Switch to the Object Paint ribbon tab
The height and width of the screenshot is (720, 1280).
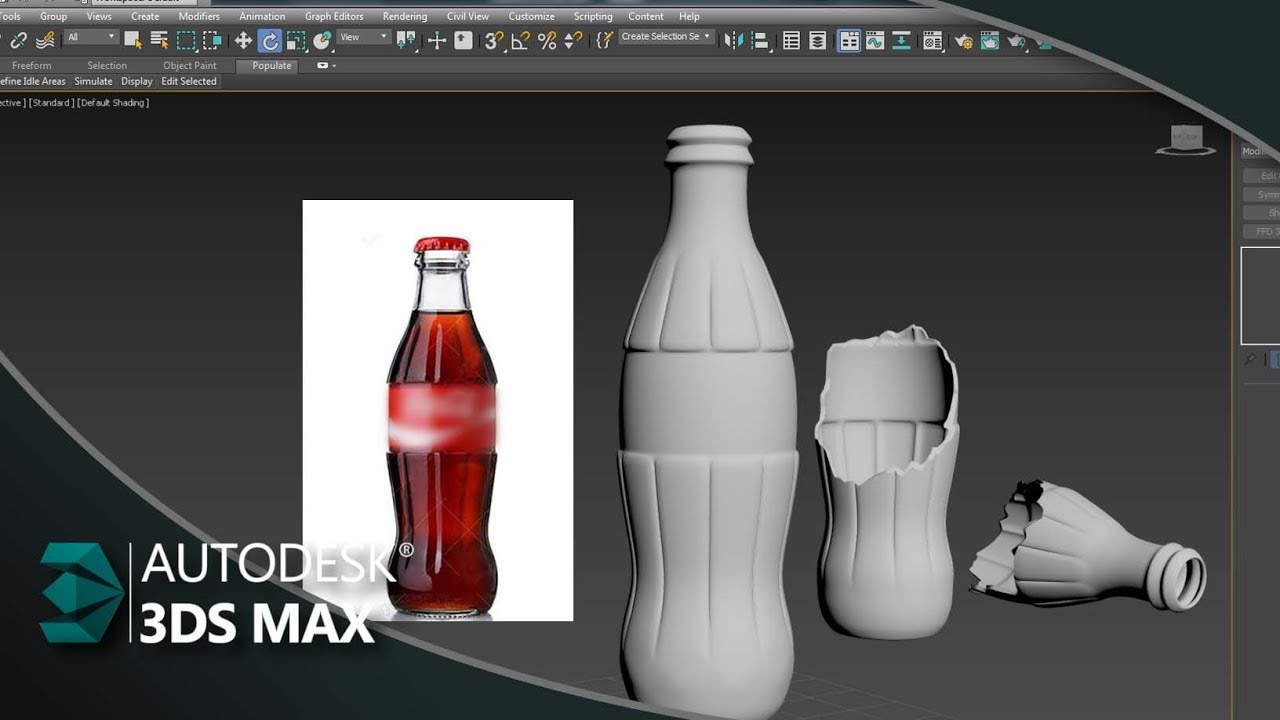tap(190, 66)
